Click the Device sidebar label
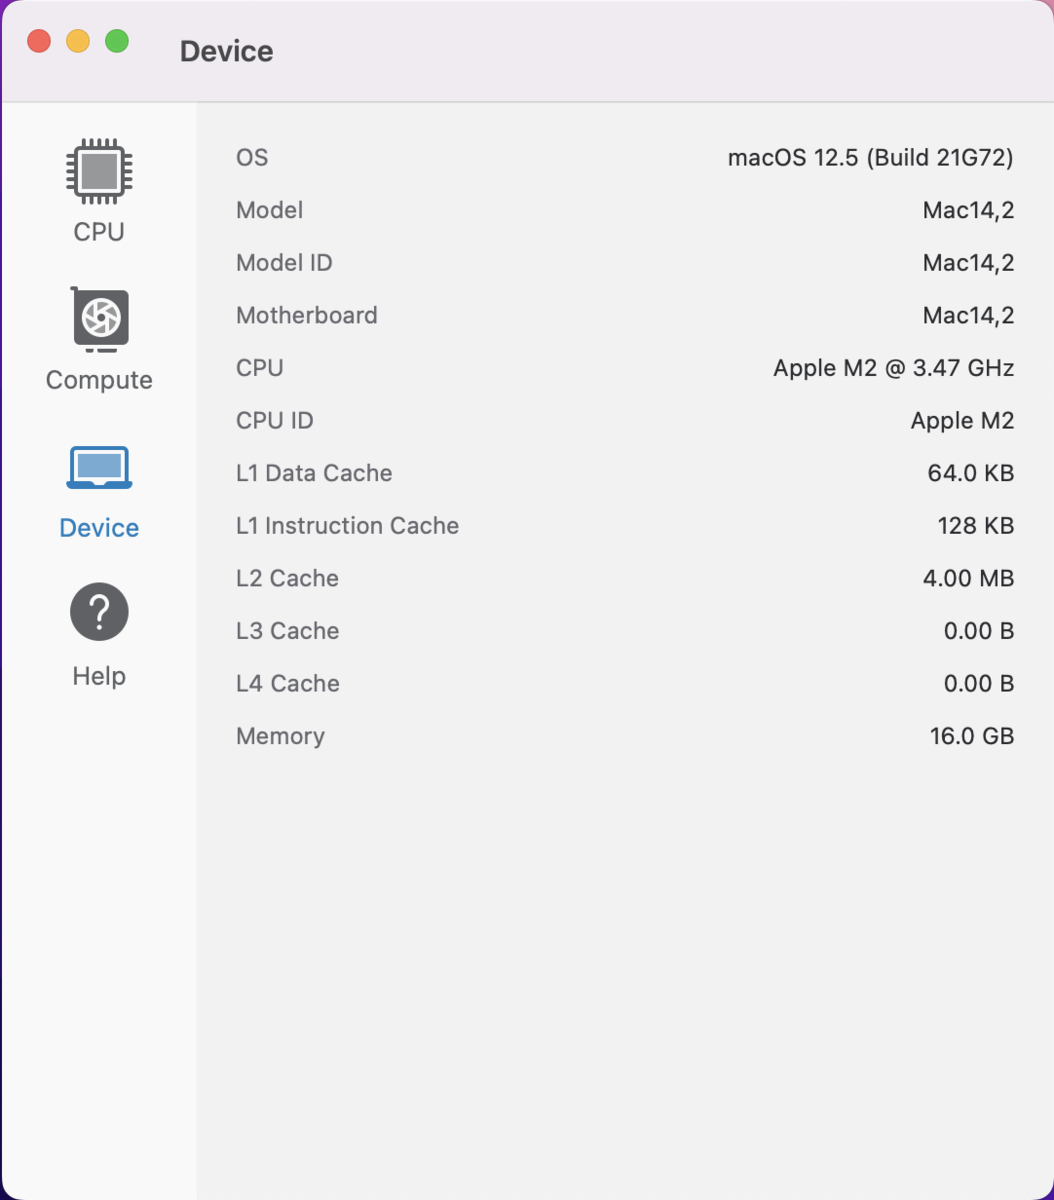The image size is (1054, 1200). (99, 528)
